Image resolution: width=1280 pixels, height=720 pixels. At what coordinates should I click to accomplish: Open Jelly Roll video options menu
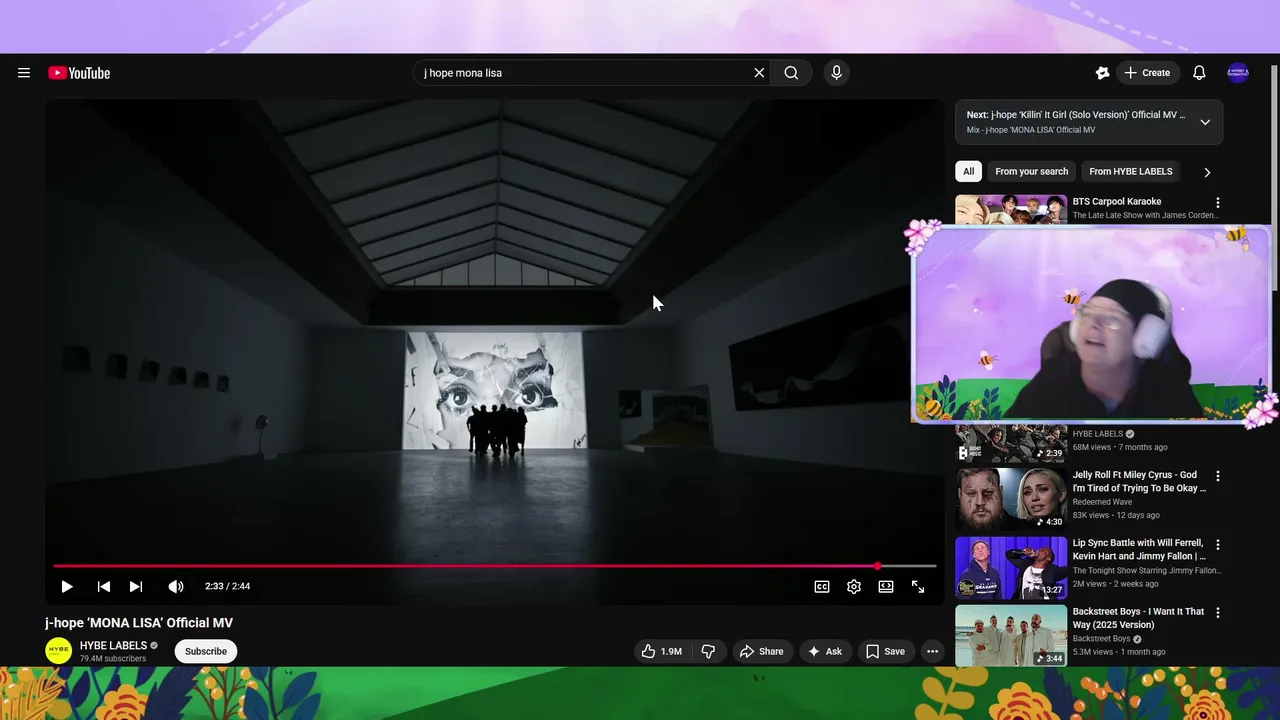tap(1218, 476)
